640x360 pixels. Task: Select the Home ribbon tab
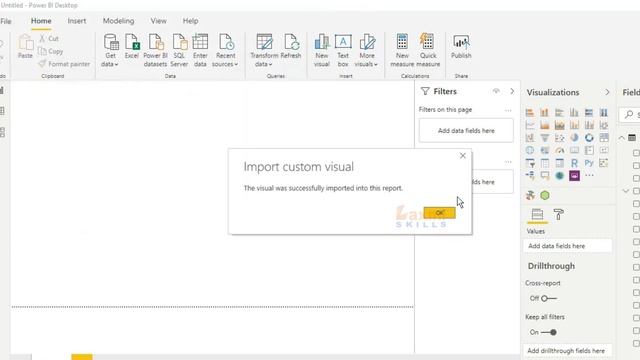pyautogui.click(x=41, y=21)
